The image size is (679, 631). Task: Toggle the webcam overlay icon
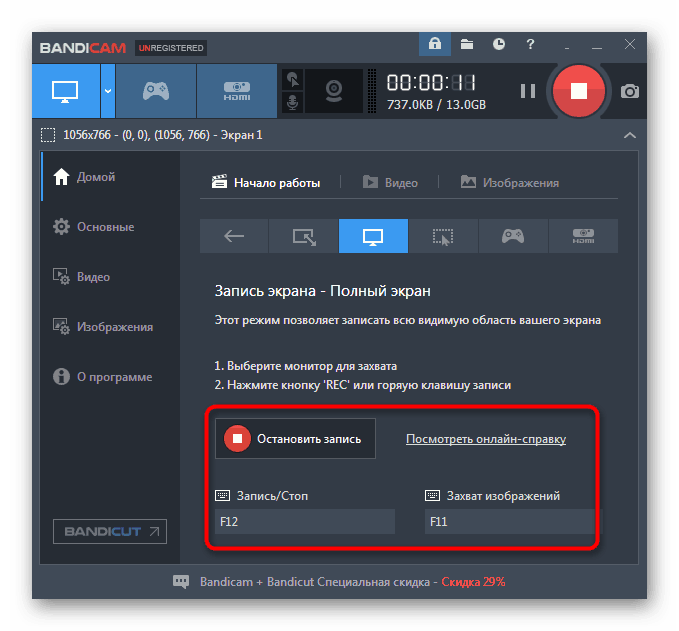(334, 91)
